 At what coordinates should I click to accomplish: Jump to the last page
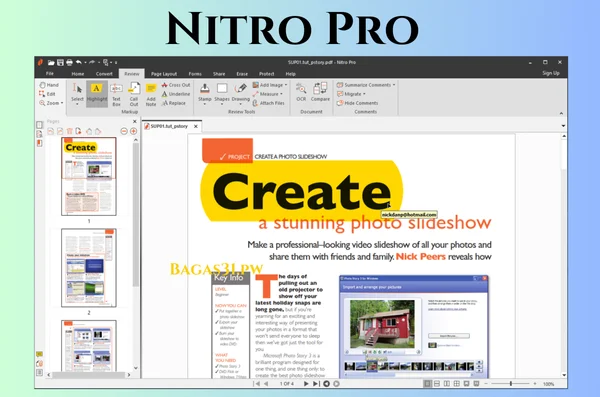click(316, 384)
